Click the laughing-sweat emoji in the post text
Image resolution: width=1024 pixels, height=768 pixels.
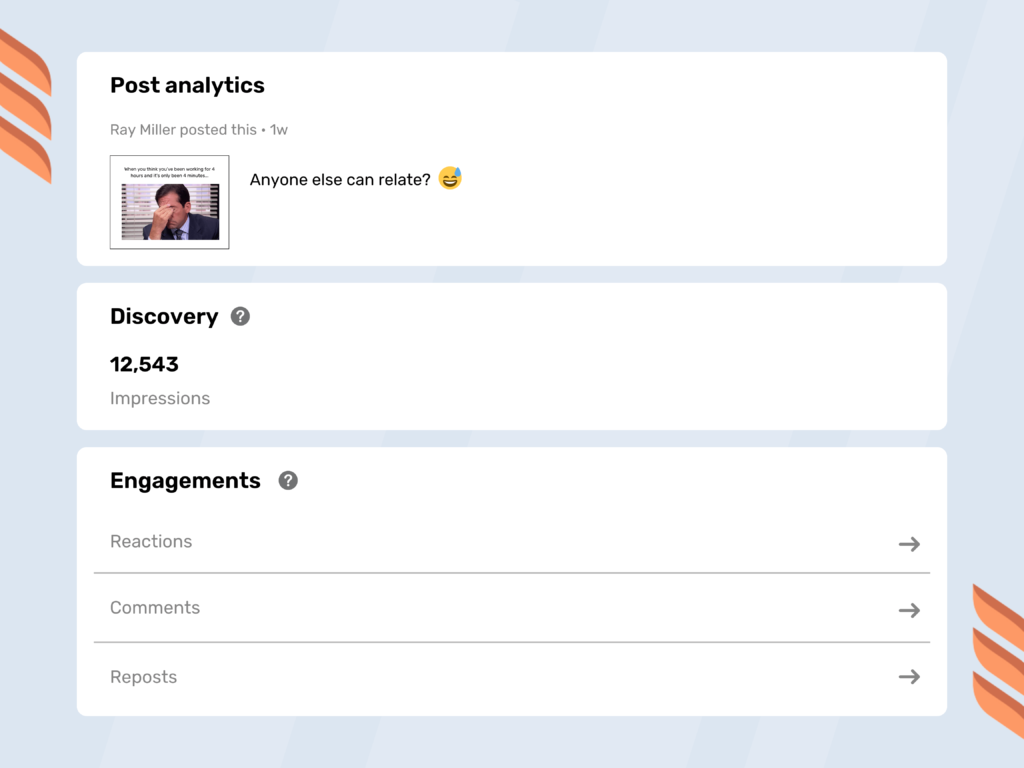[x=450, y=179]
